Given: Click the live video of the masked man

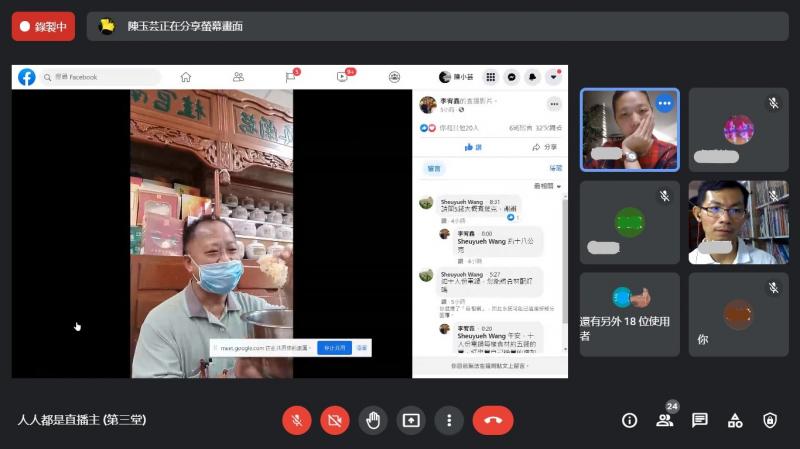Looking at the screenshot, I should (212, 234).
